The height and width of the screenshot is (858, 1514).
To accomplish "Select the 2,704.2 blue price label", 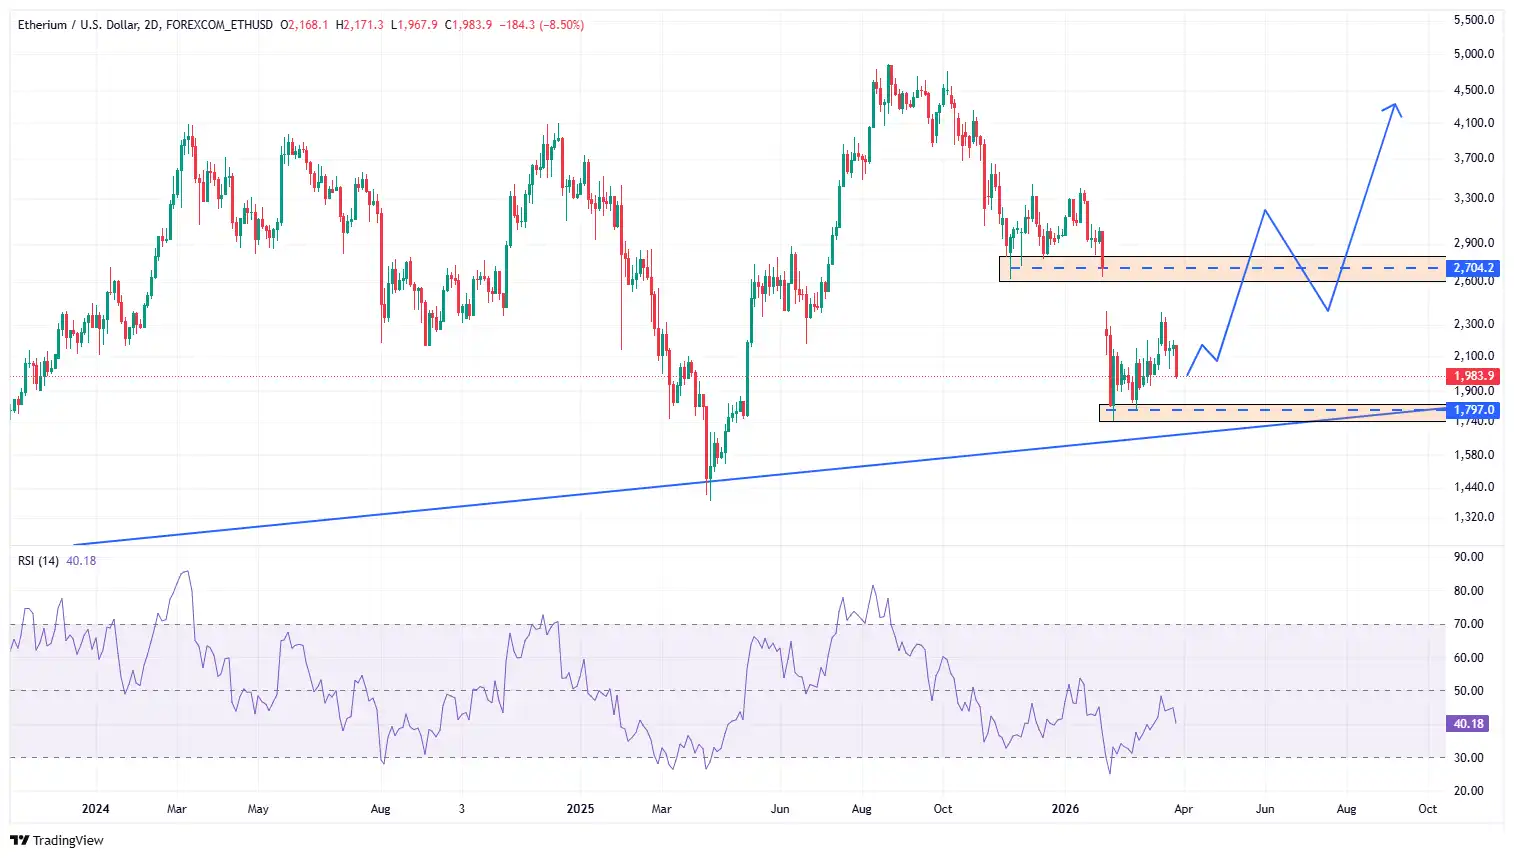I will tap(1473, 268).
